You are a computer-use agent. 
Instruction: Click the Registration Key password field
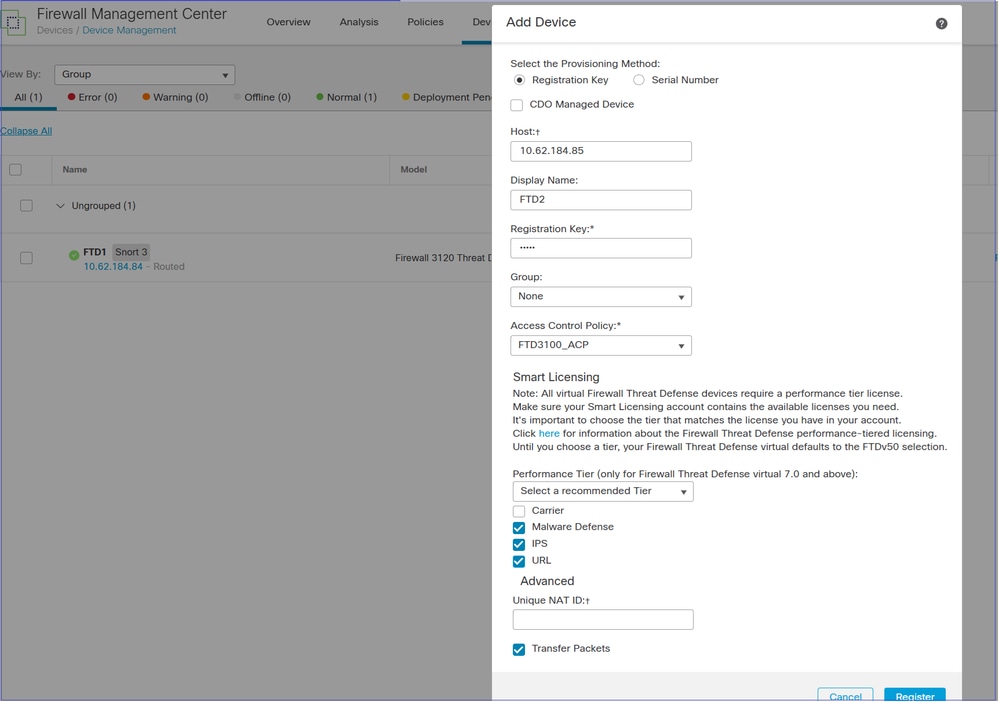coord(601,248)
